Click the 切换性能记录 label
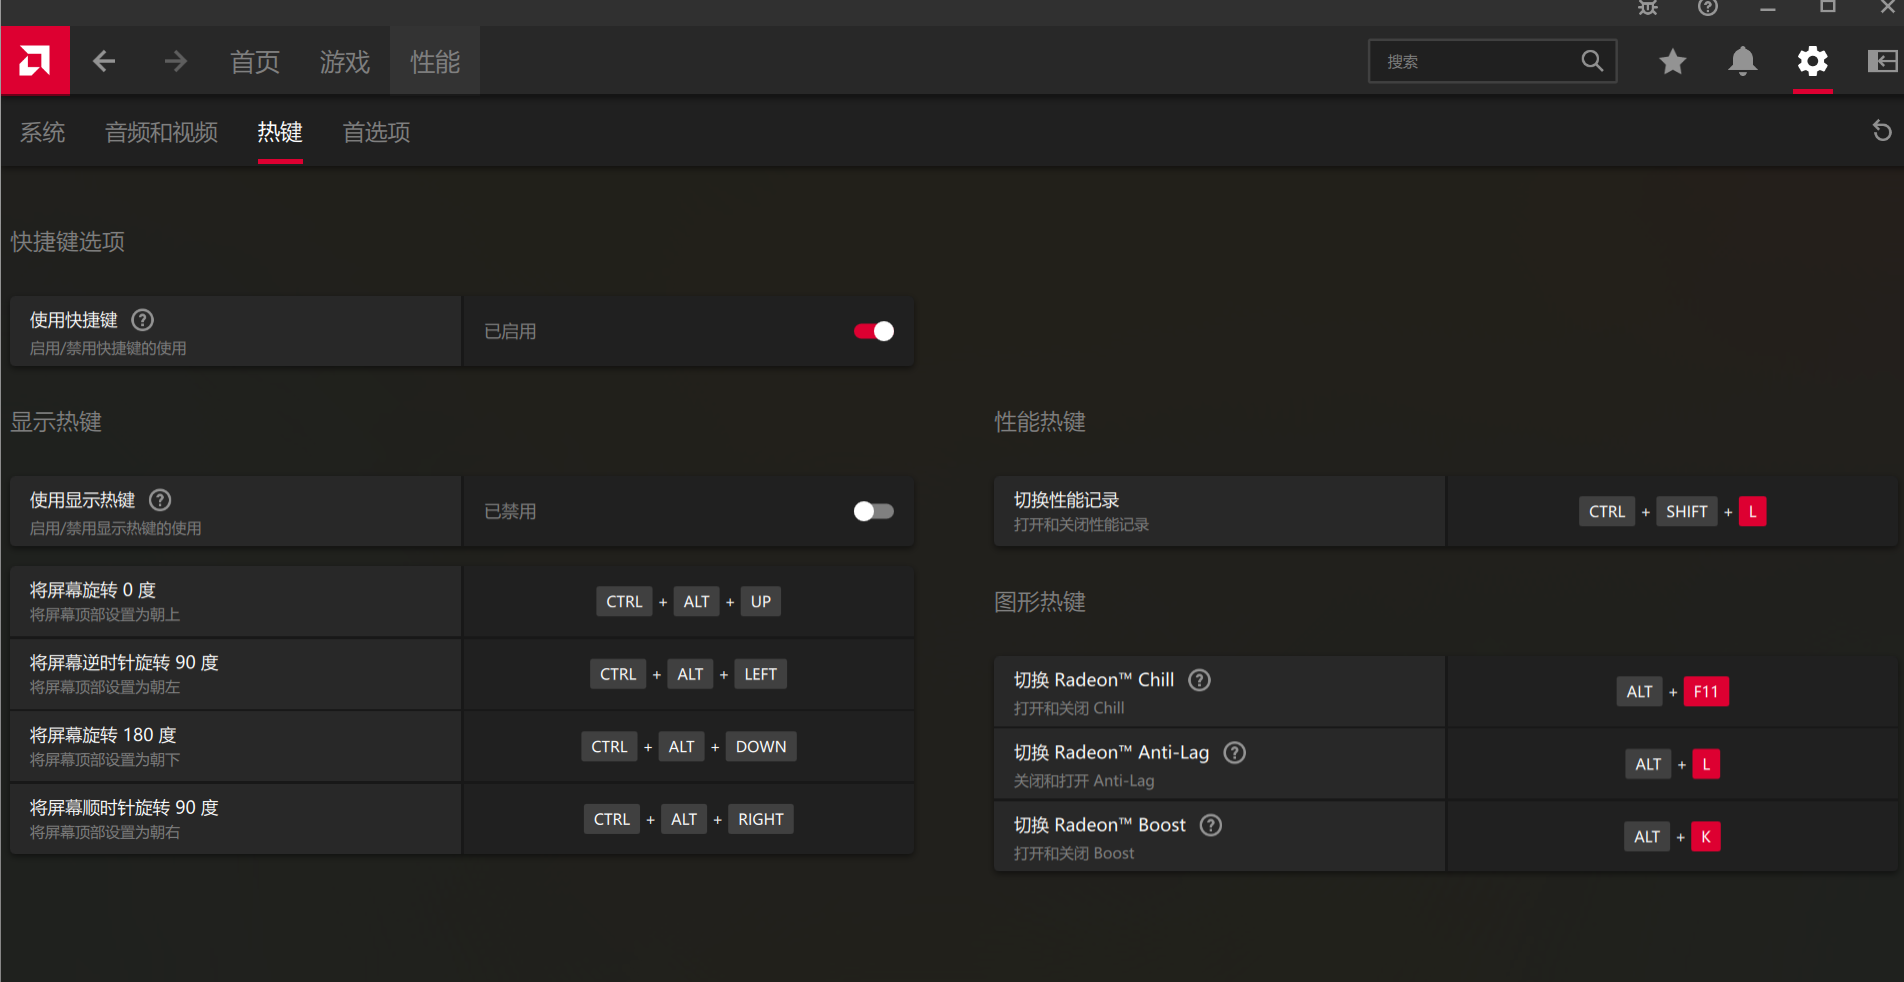1904x982 pixels. pyautogui.click(x=1066, y=500)
